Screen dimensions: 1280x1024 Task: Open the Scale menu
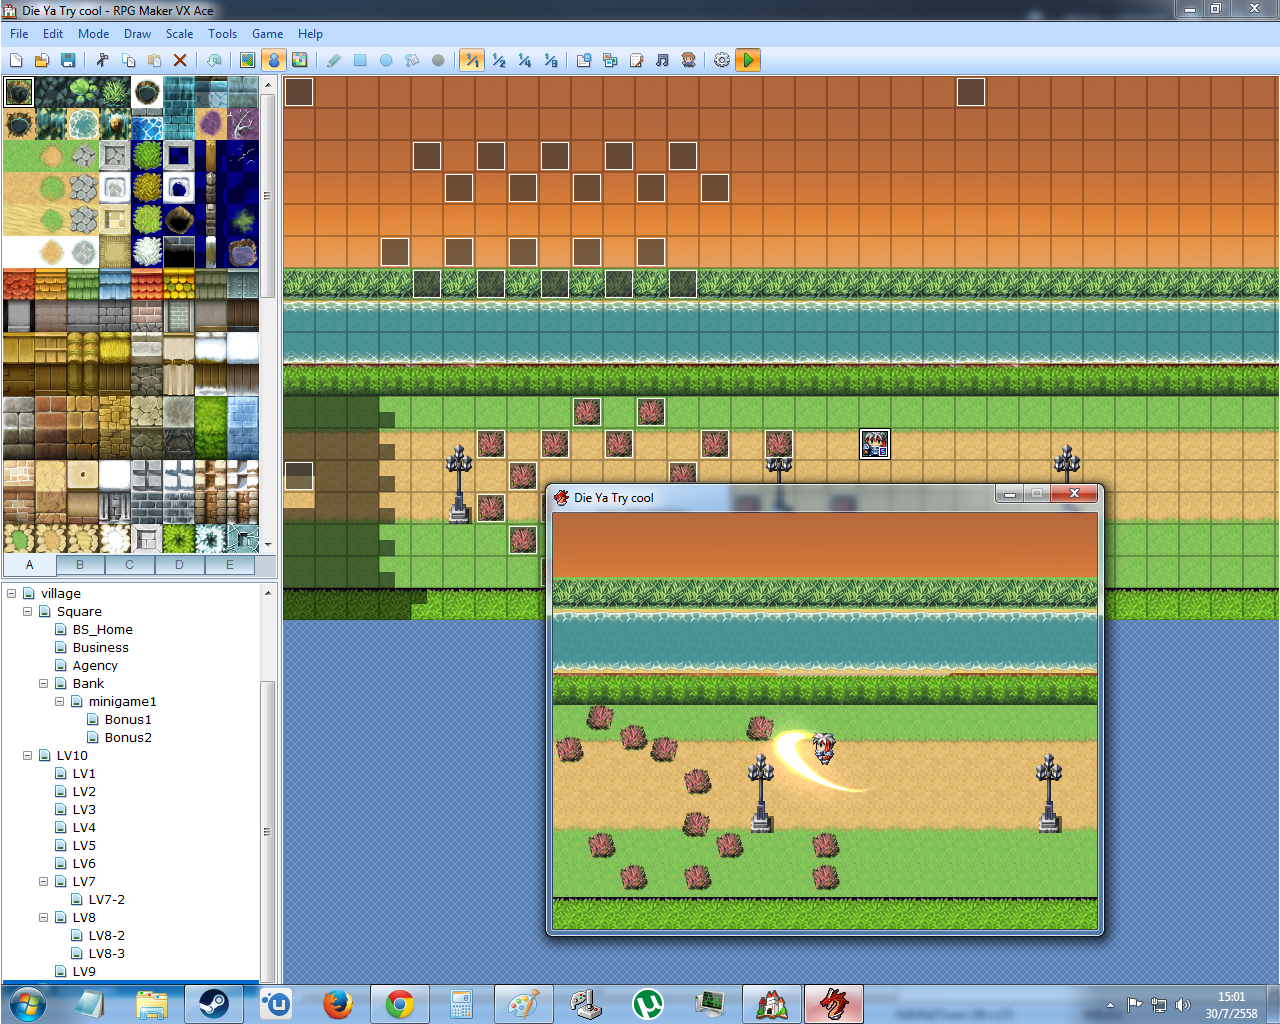tap(180, 34)
